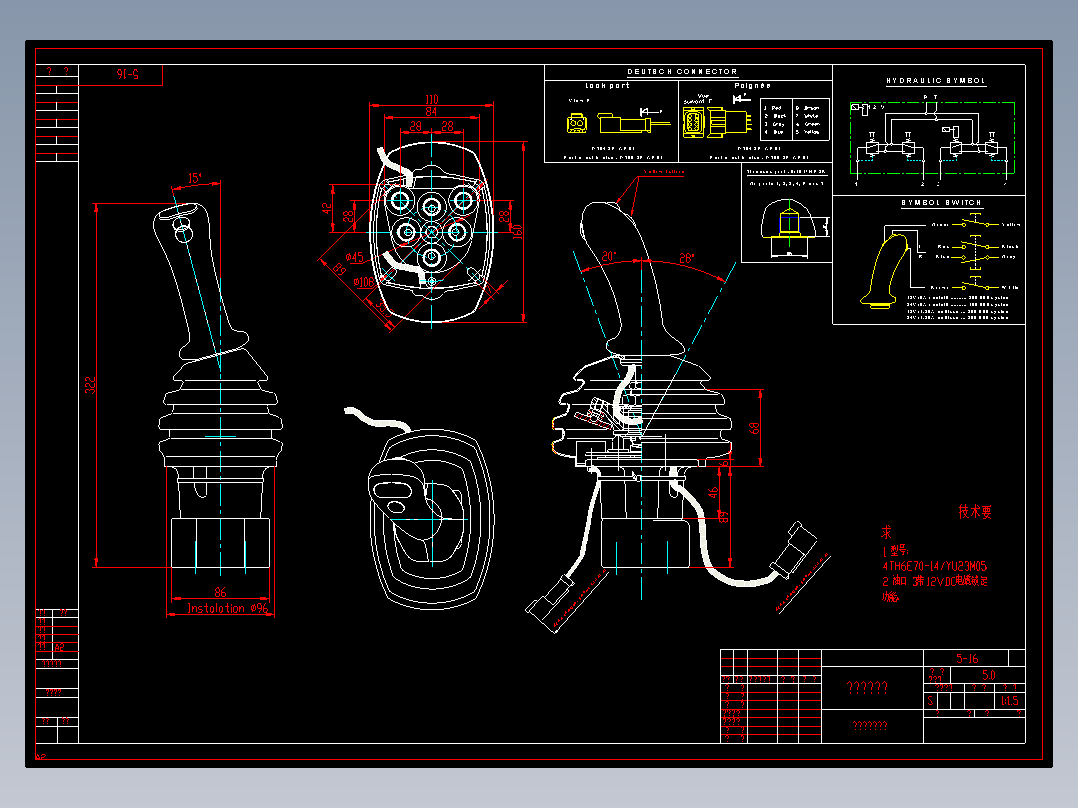
Task: Click the 'A2' sheet size cell
Action: (x=59, y=647)
